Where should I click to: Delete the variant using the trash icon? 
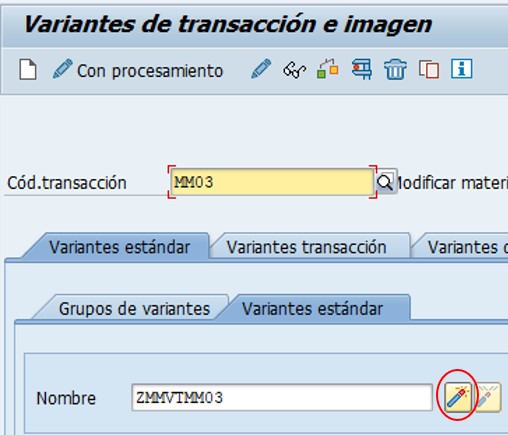[x=395, y=69]
